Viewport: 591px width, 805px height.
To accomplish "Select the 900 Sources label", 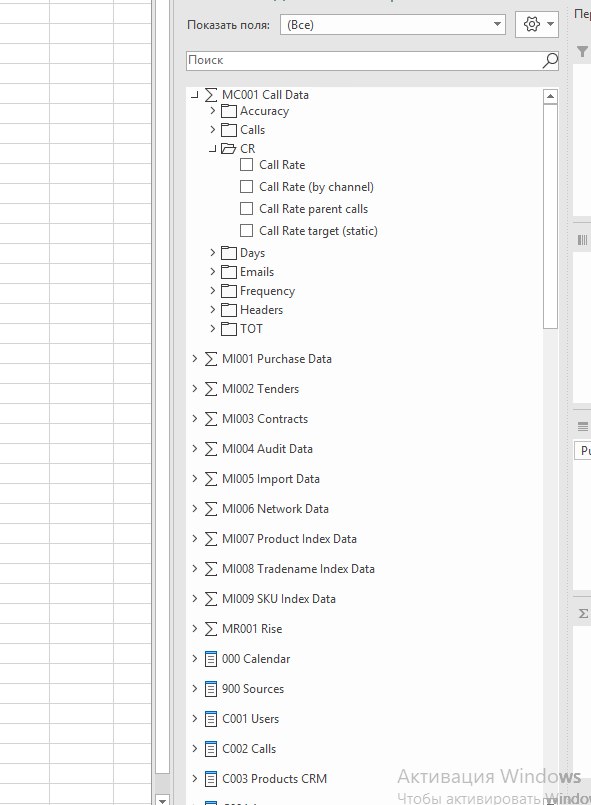I will point(253,689).
